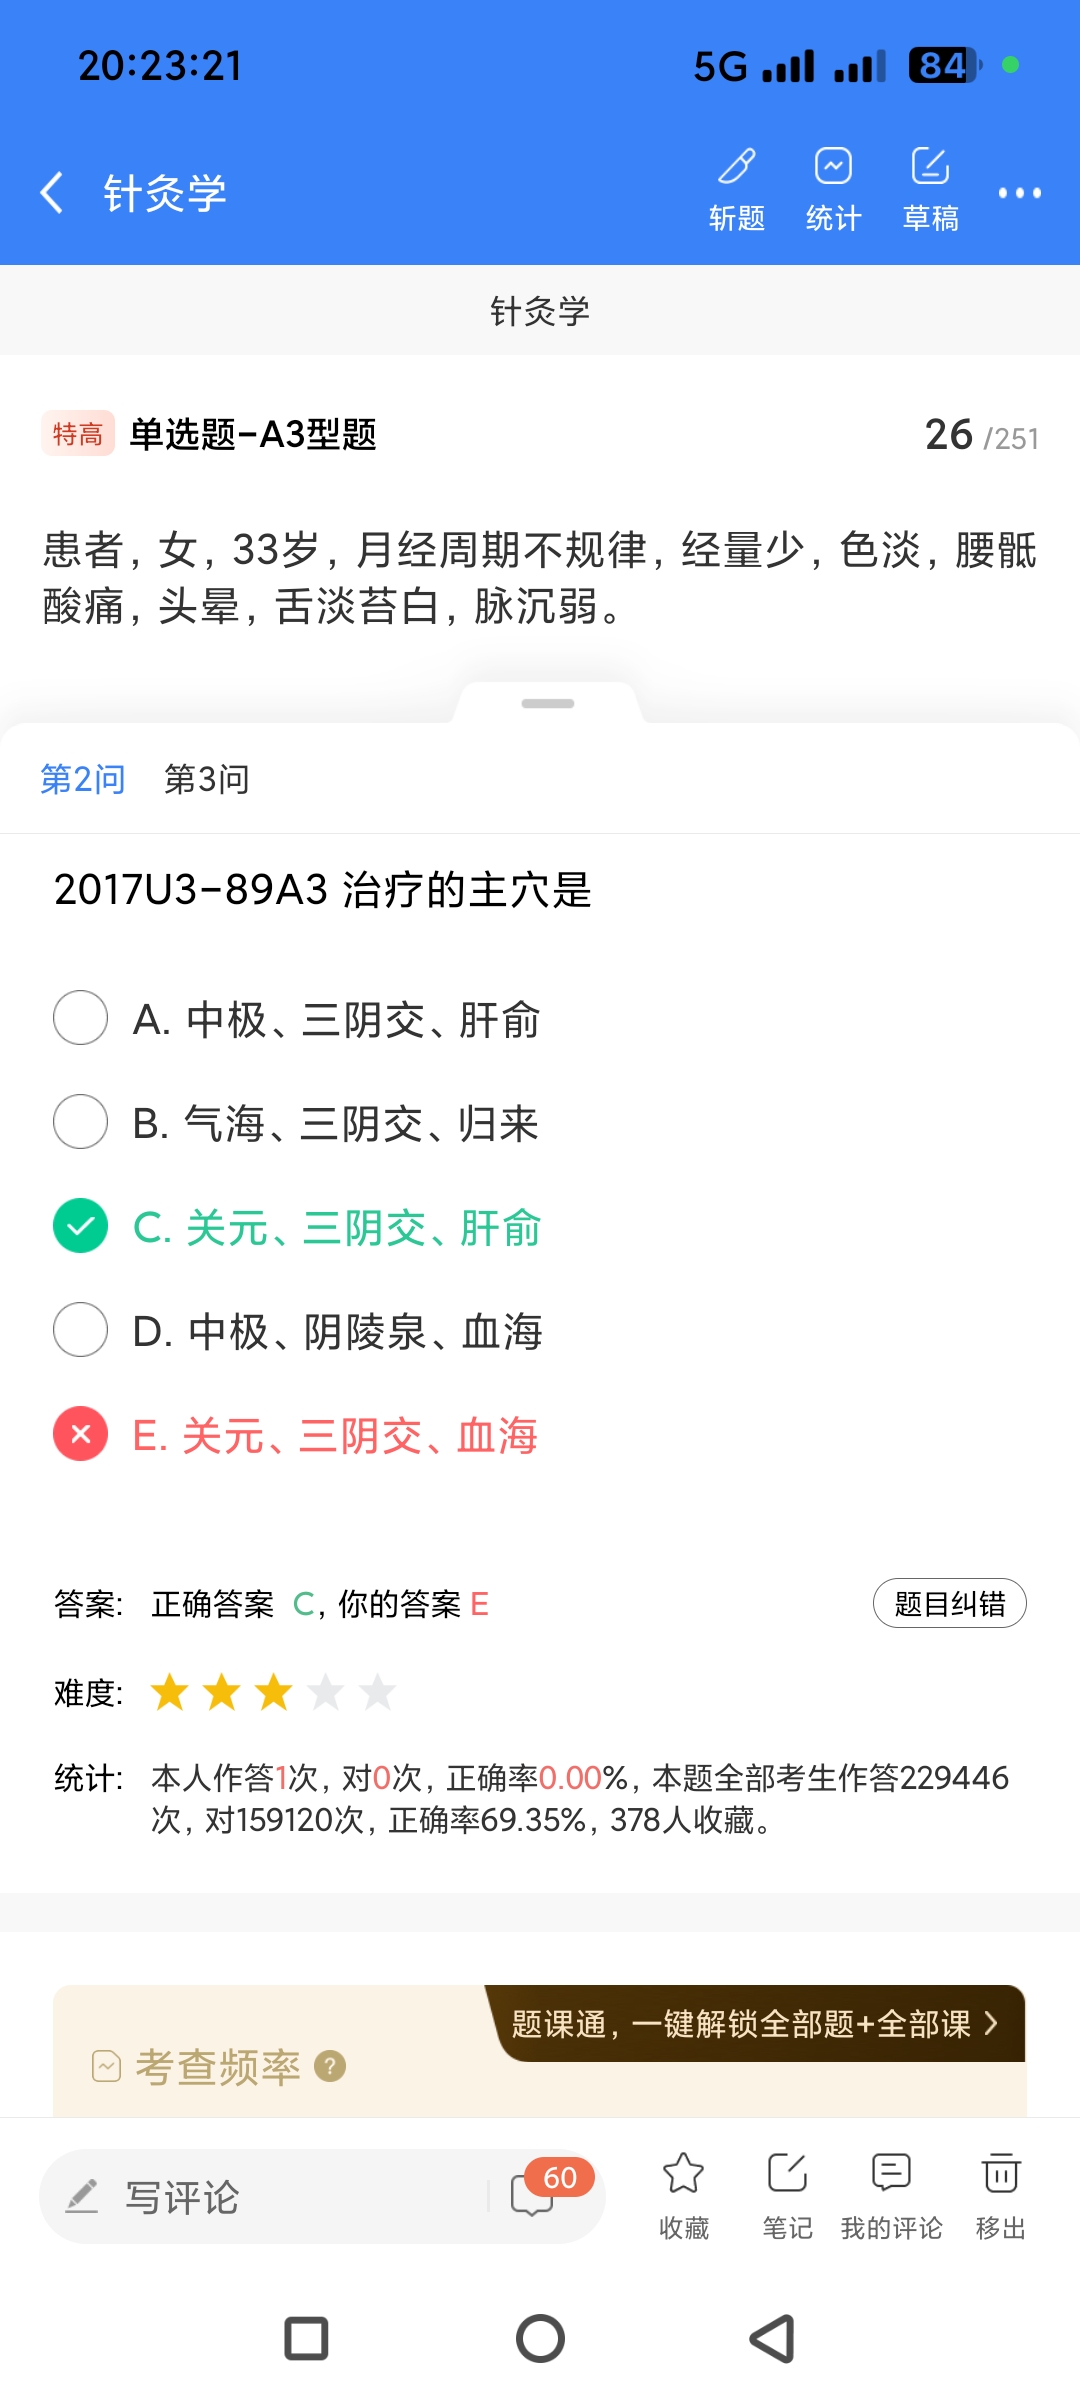Open the three-dot more menu
The image size is (1080, 2400).
pyautogui.click(x=1019, y=193)
